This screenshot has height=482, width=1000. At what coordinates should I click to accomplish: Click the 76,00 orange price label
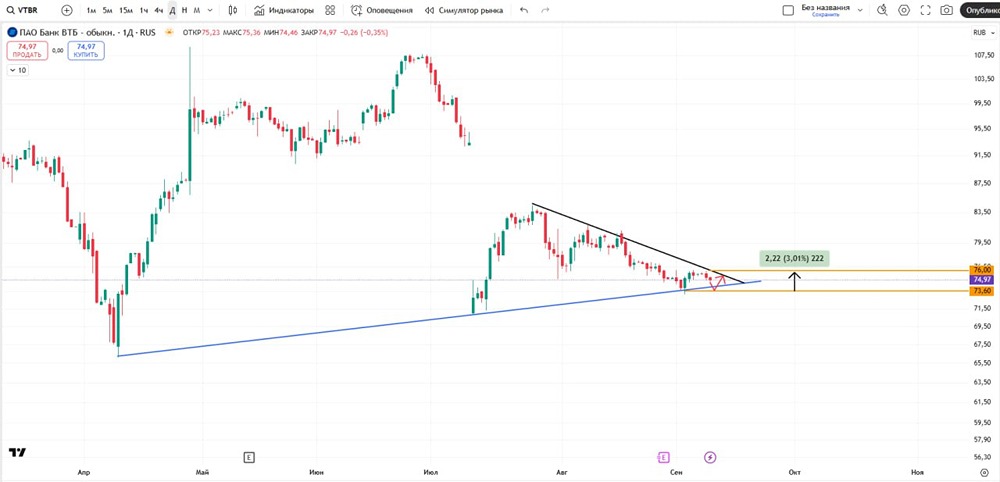981,270
